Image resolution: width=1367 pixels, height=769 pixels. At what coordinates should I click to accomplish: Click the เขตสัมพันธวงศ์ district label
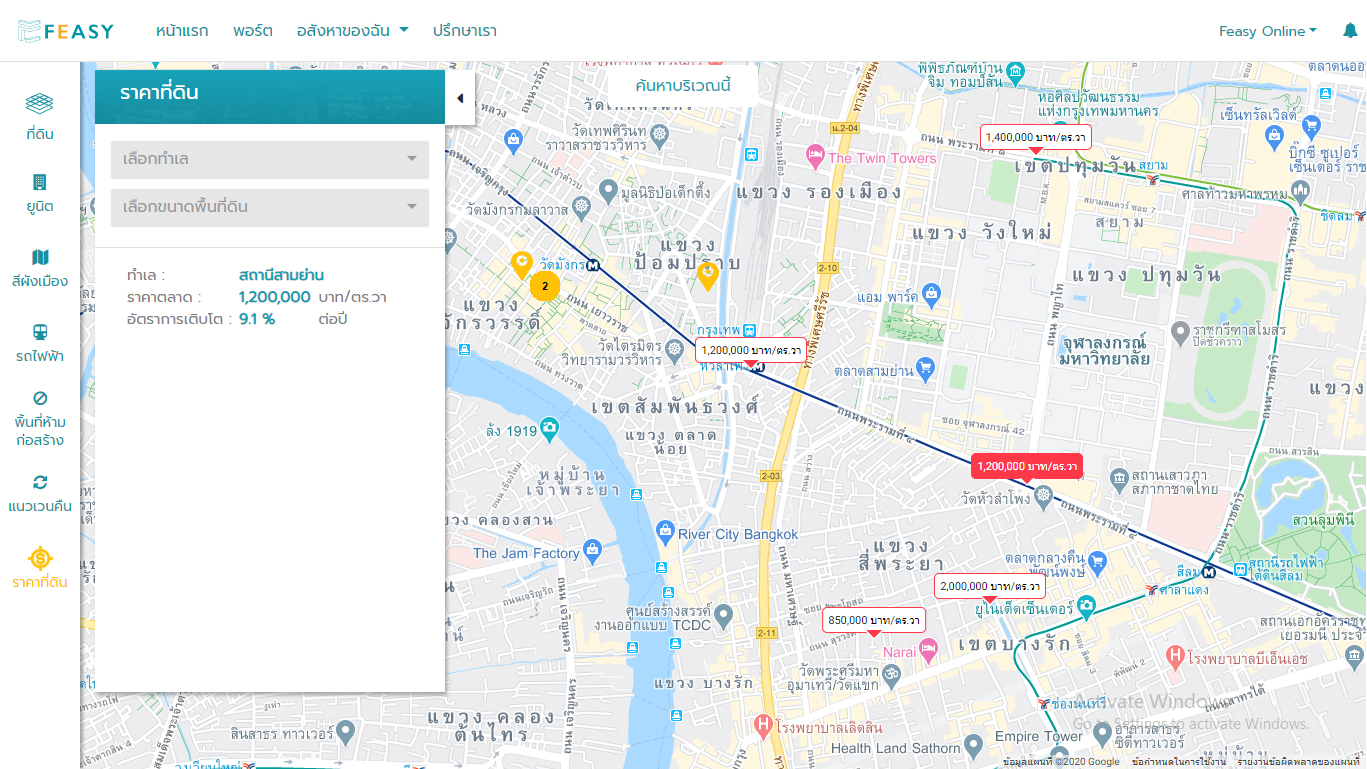[675, 407]
